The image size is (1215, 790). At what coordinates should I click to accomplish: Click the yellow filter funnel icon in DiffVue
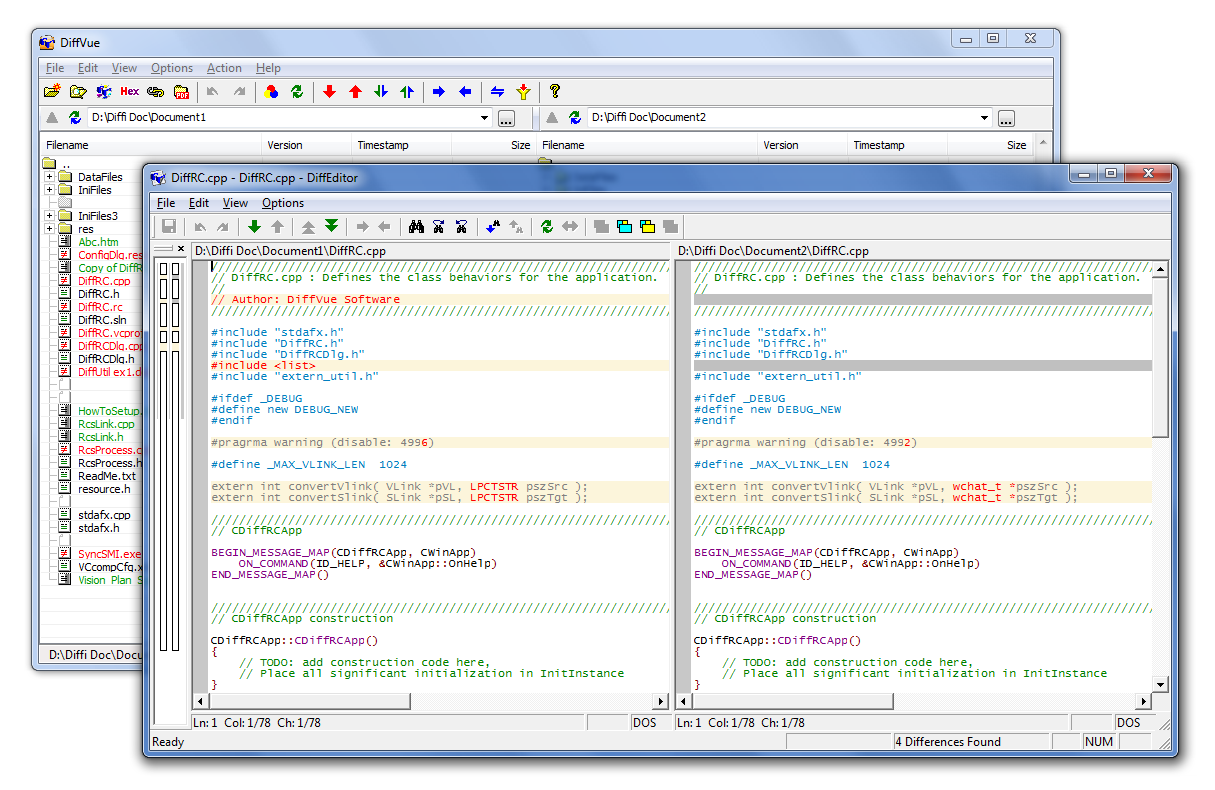coord(523,92)
